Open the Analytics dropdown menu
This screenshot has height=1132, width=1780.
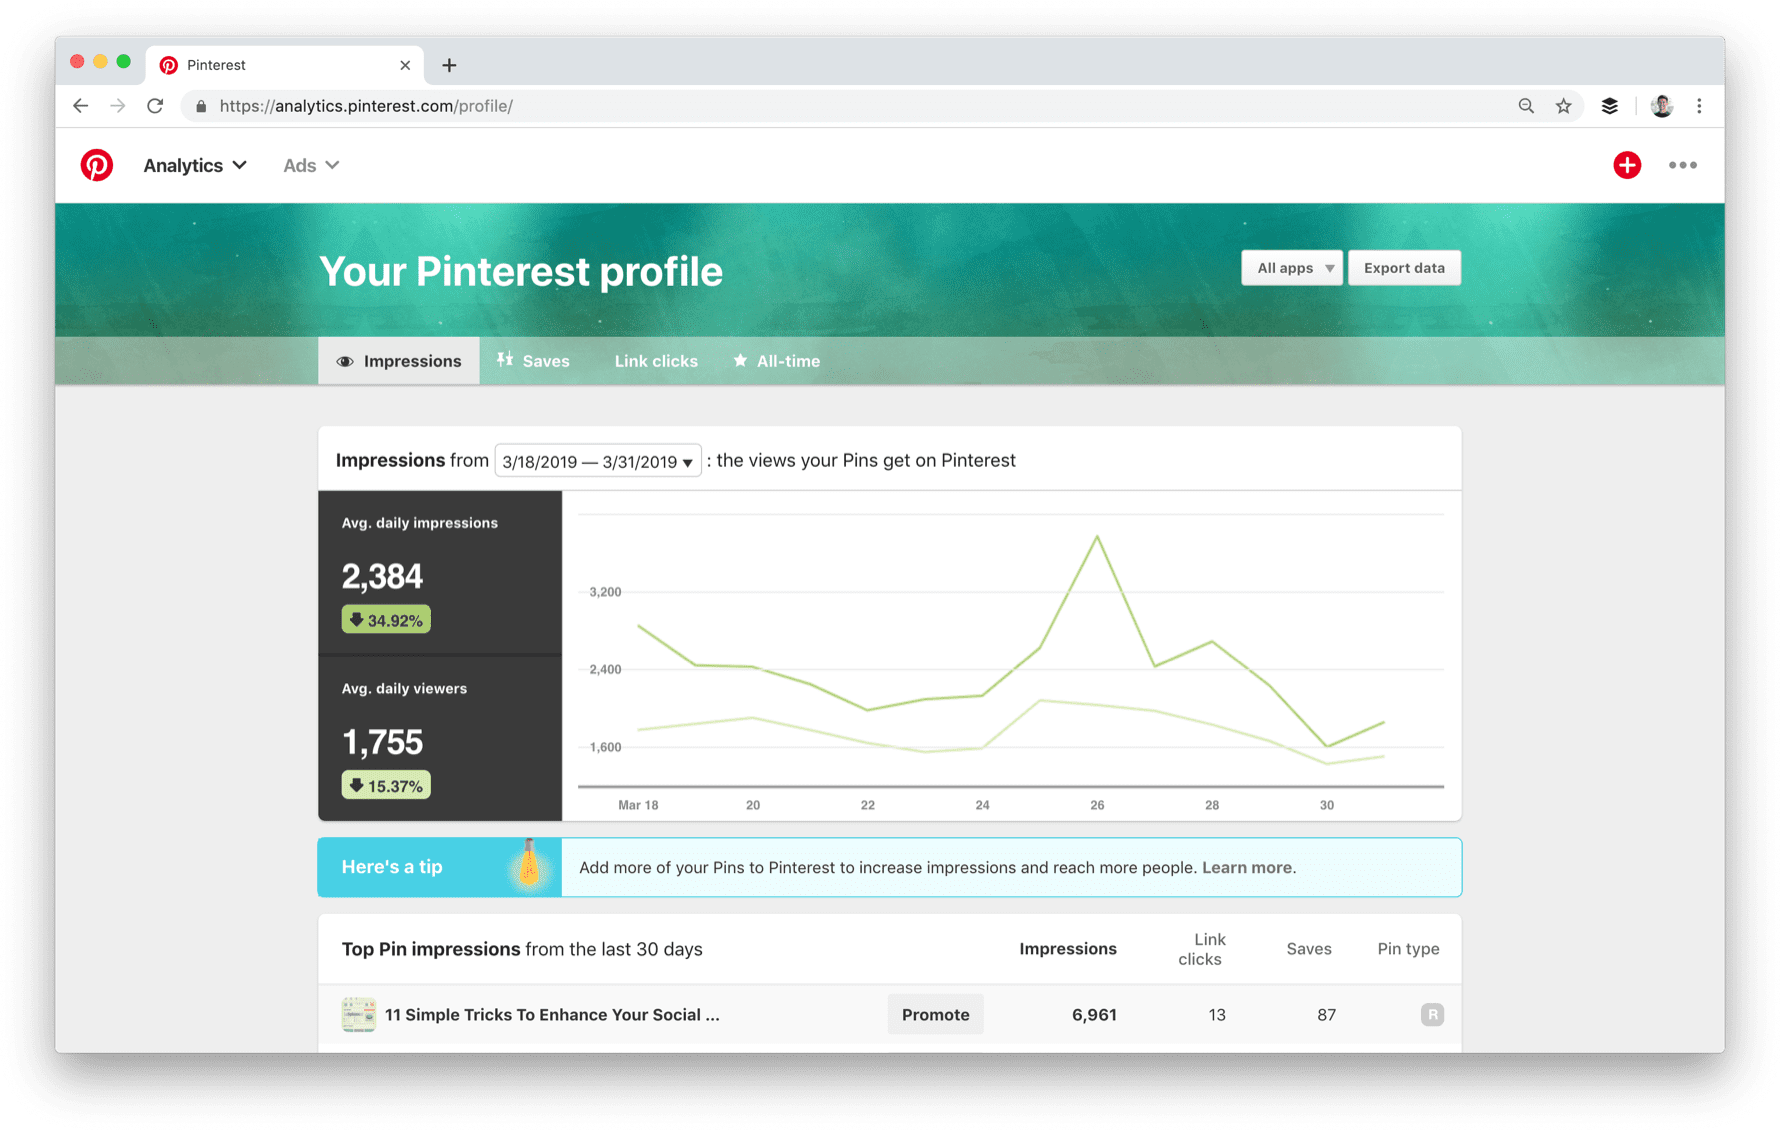[195, 165]
